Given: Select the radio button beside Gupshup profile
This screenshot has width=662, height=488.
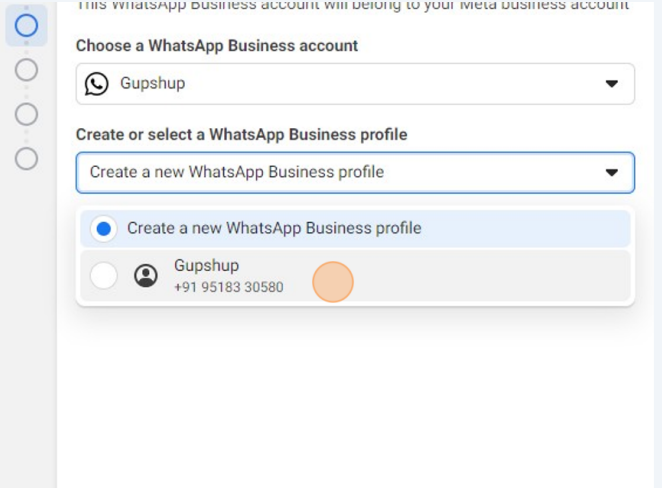Looking at the screenshot, I should (x=103, y=275).
